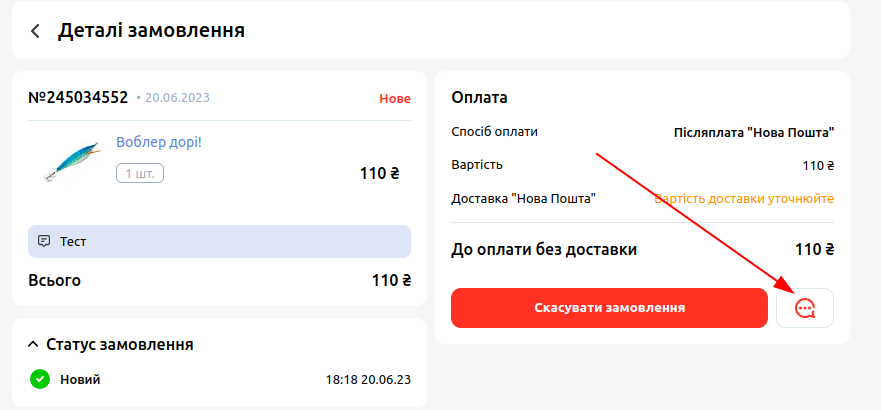Image resolution: width=881 pixels, height=410 pixels.
Task: Collapse the Статус замовлення section chevron
Action: [x=33, y=344]
